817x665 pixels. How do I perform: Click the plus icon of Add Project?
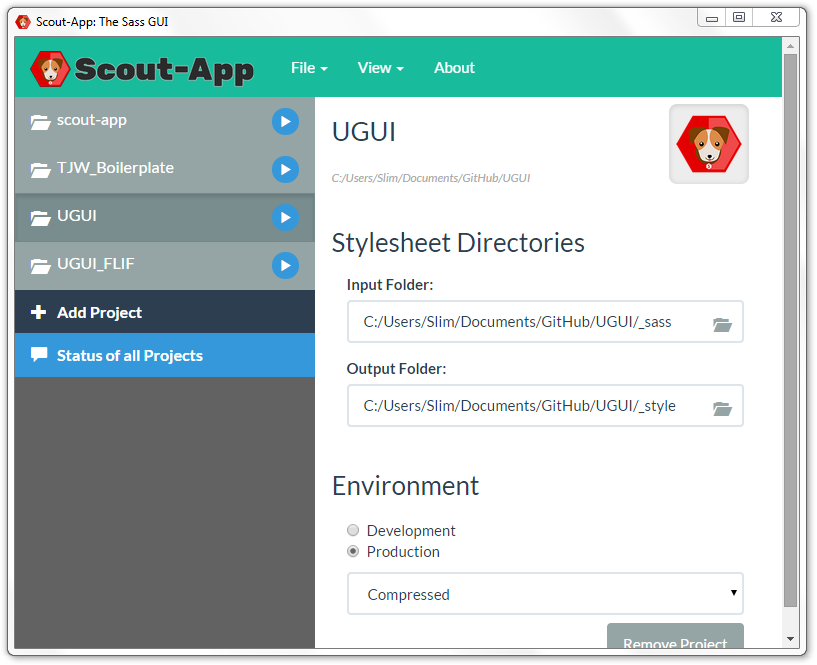click(39, 312)
